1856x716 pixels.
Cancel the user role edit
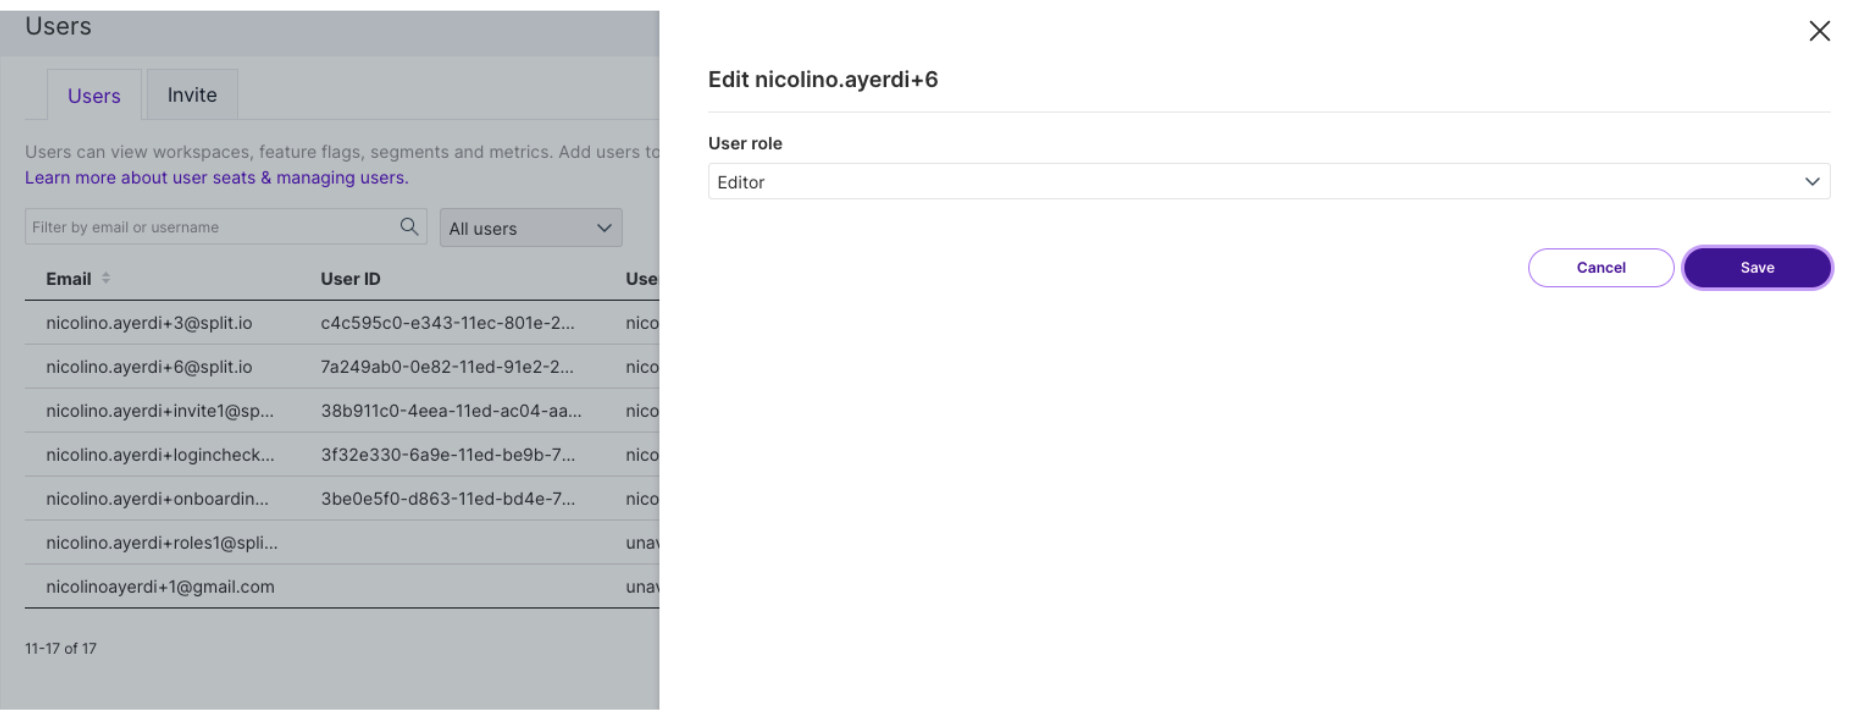click(x=1600, y=268)
